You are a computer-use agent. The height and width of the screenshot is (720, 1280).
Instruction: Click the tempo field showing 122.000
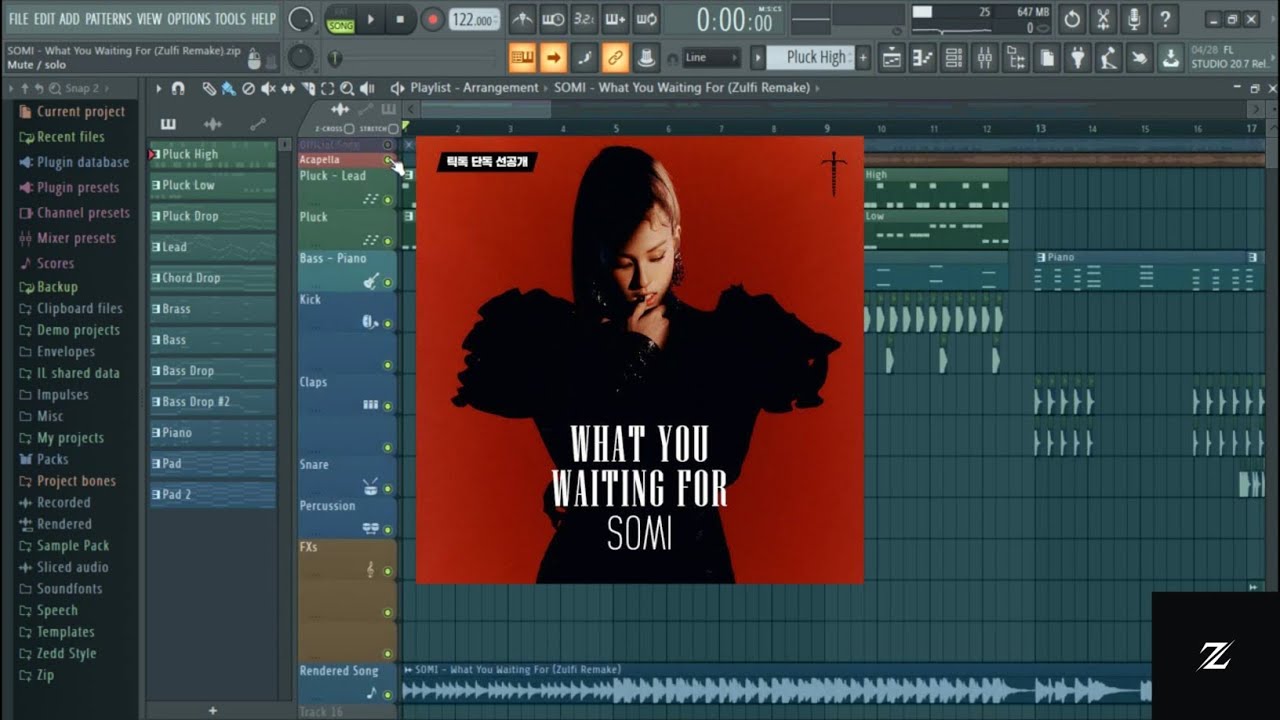[x=474, y=19]
